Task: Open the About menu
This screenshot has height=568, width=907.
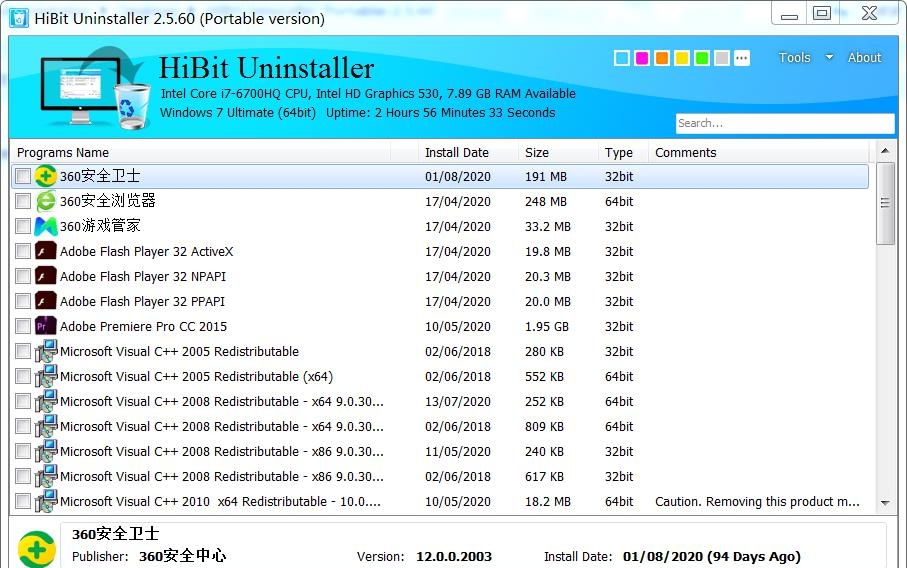Action: [864, 57]
